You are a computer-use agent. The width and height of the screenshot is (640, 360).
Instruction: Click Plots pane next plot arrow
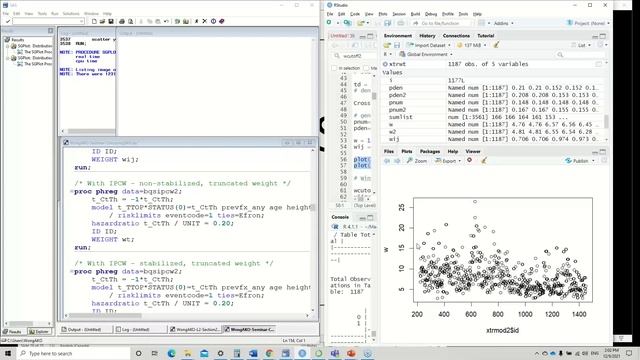[397, 161]
